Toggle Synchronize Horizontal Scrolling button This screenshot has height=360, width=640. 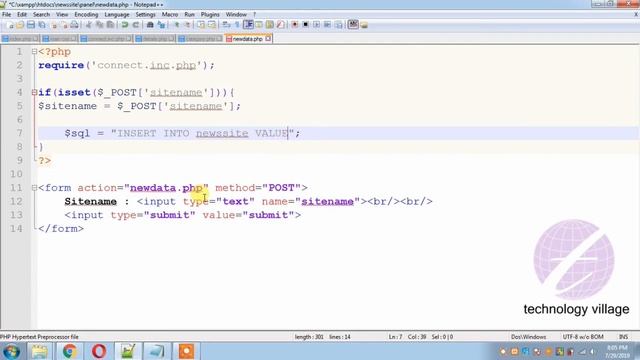(x=212, y=25)
